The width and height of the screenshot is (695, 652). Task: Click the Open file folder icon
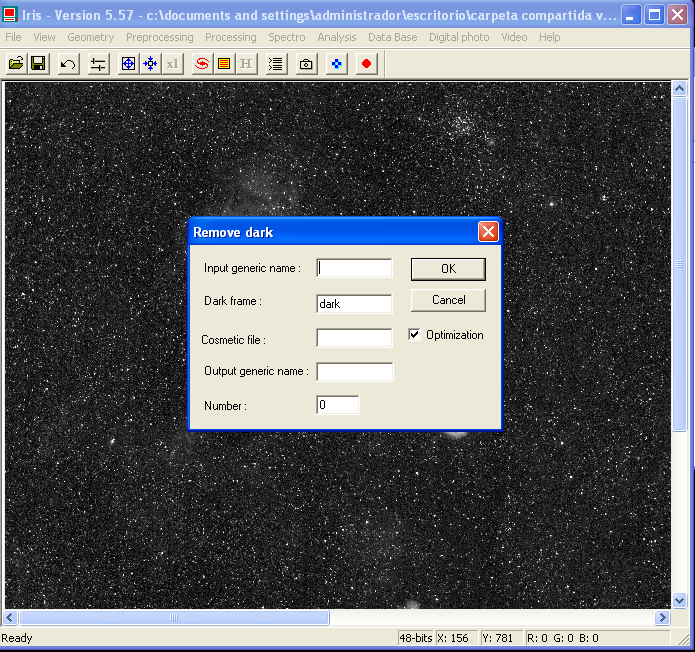[x=16, y=64]
